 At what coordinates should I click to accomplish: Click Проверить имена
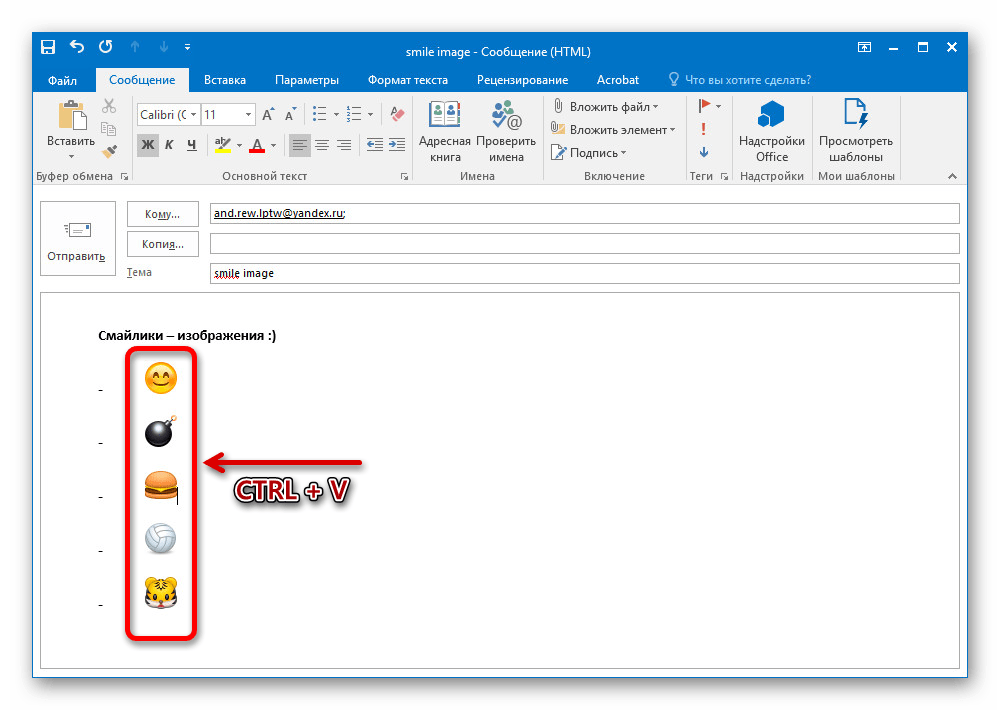pyautogui.click(x=506, y=131)
